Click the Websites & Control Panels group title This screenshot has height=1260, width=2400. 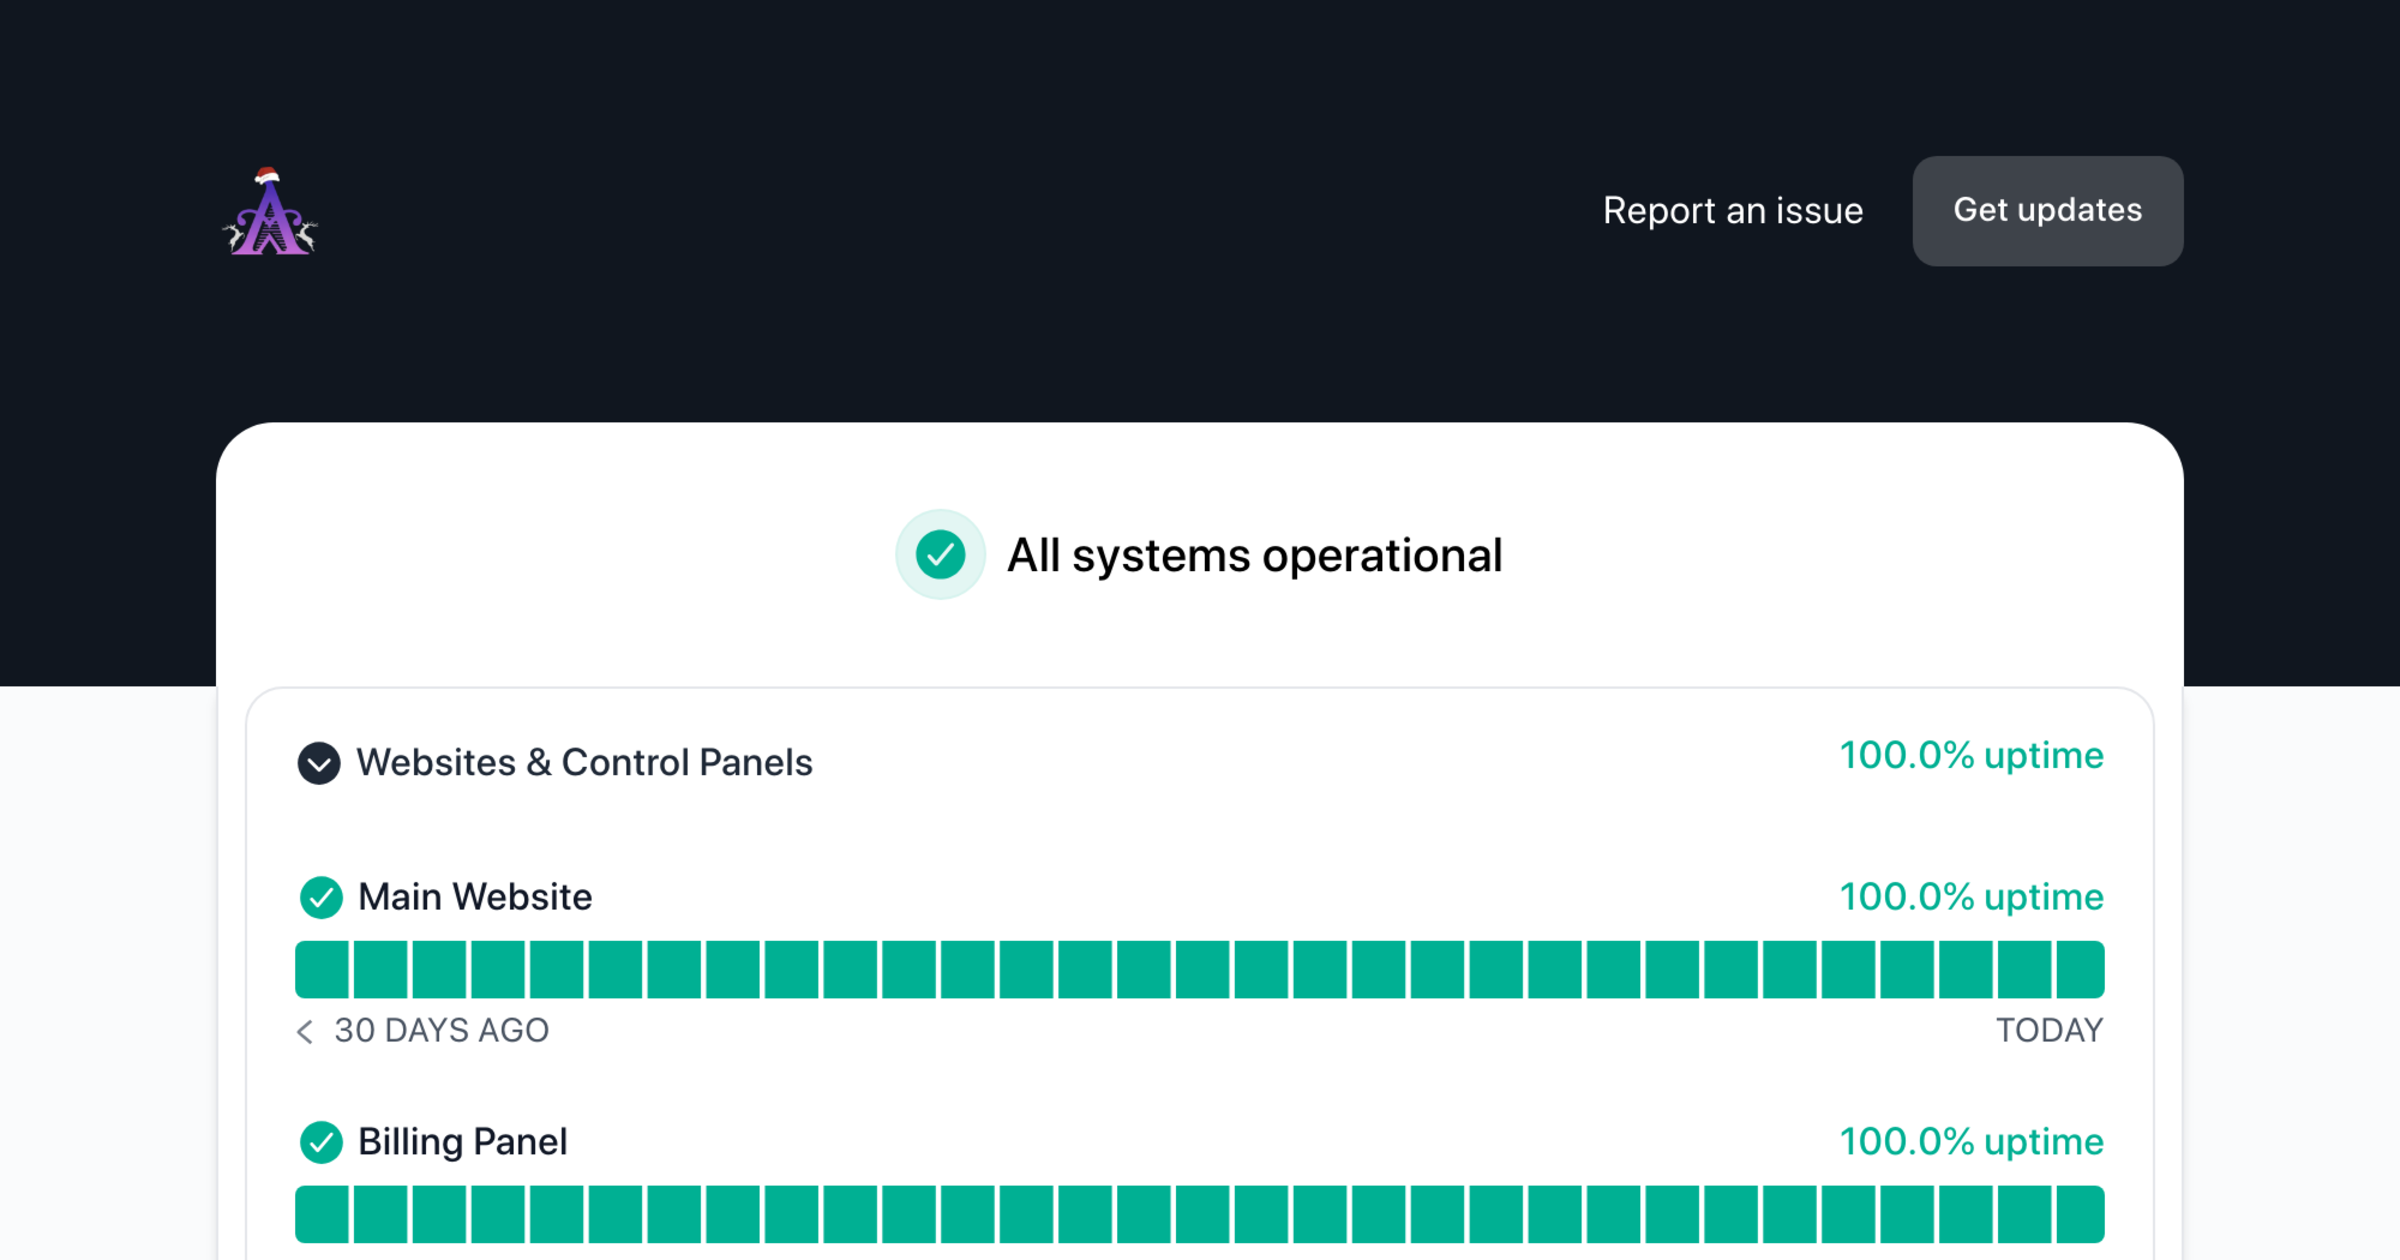pos(584,763)
